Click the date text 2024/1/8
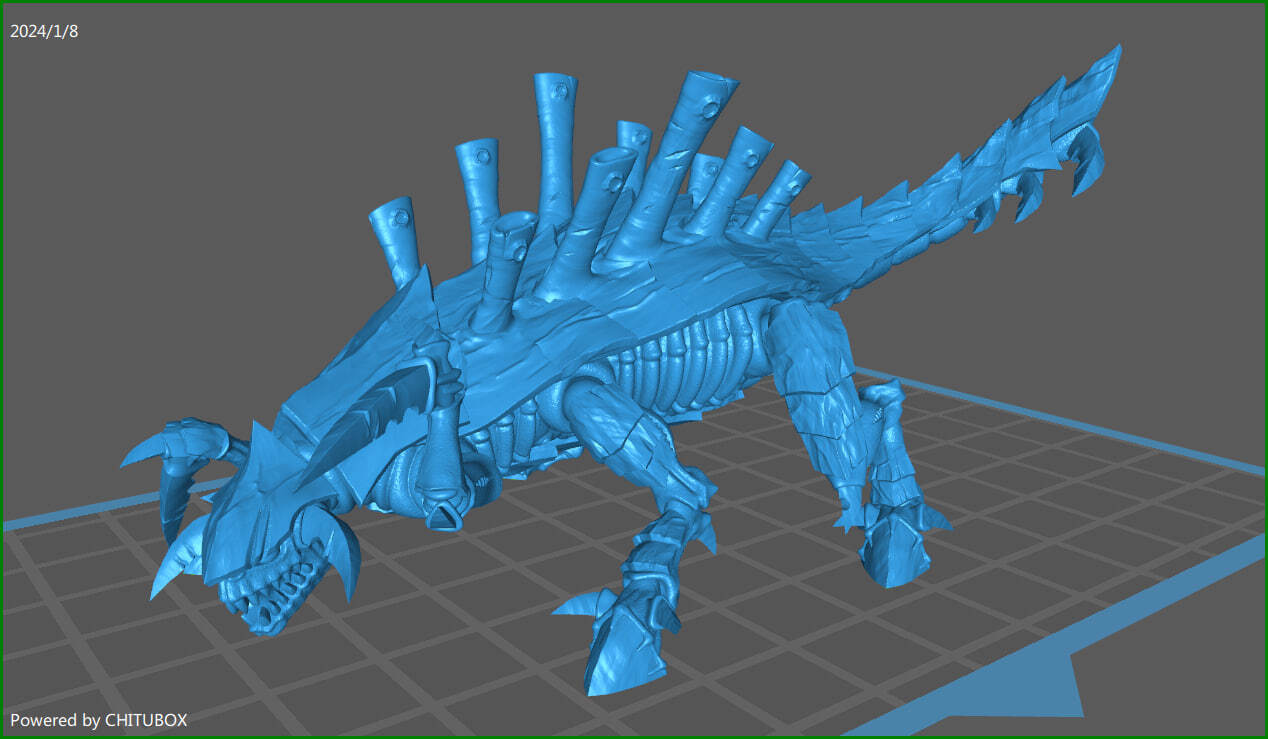This screenshot has width=1268, height=739. click(44, 31)
